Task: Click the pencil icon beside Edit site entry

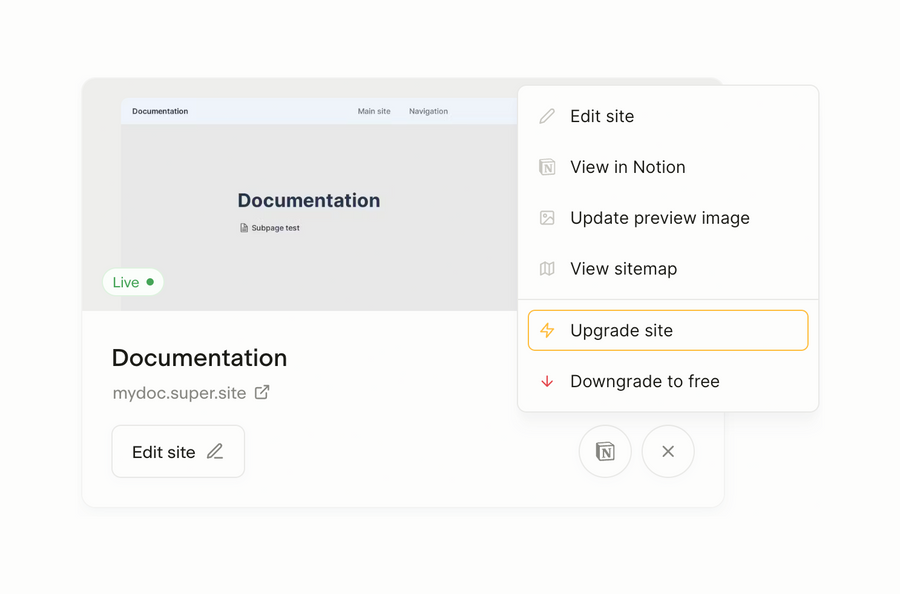Action: [546, 116]
